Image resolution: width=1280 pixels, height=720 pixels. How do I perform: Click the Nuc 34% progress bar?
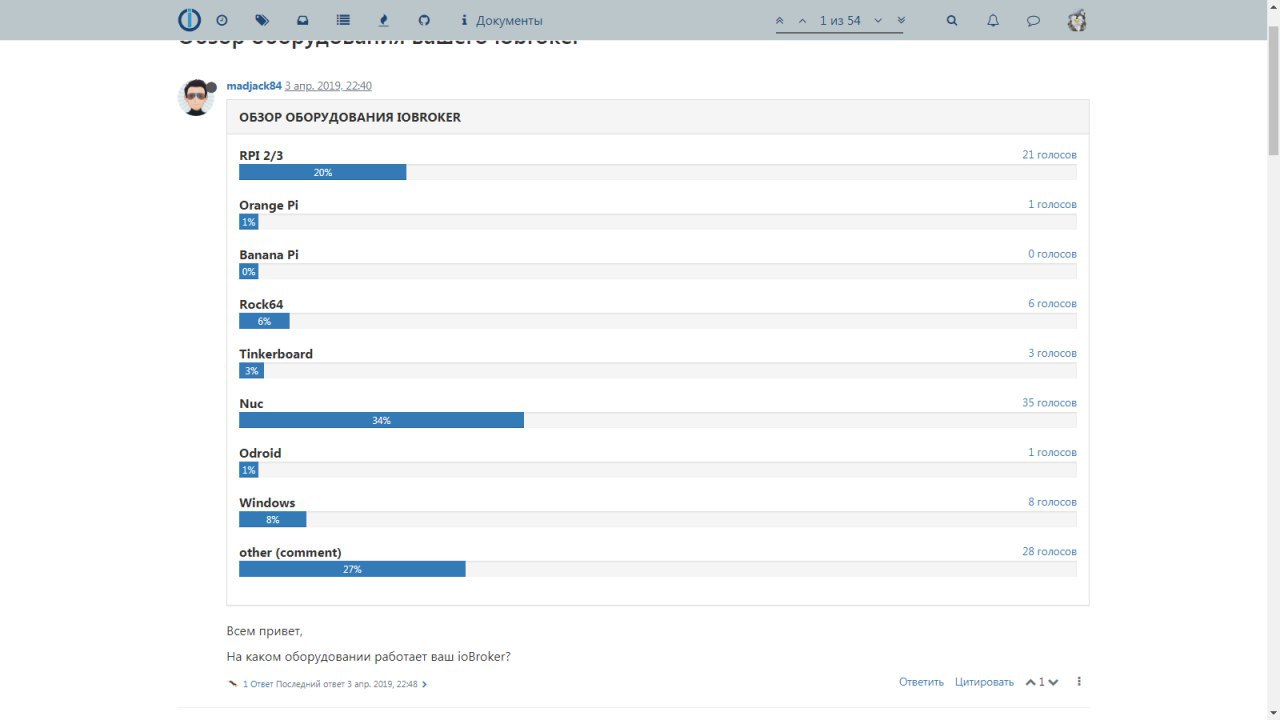(x=381, y=420)
